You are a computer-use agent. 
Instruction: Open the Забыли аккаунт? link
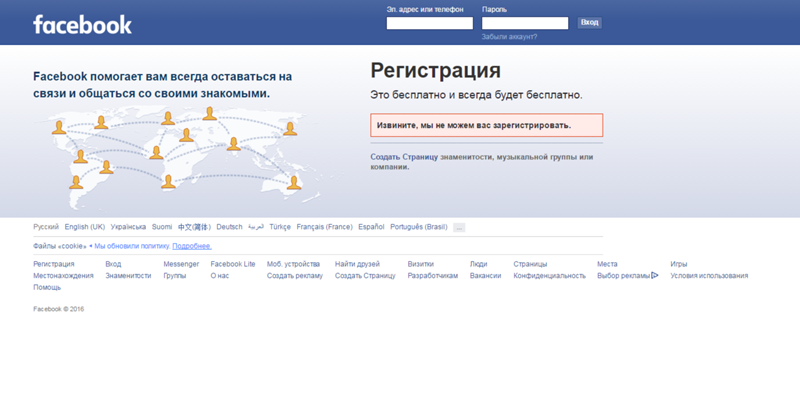509,37
